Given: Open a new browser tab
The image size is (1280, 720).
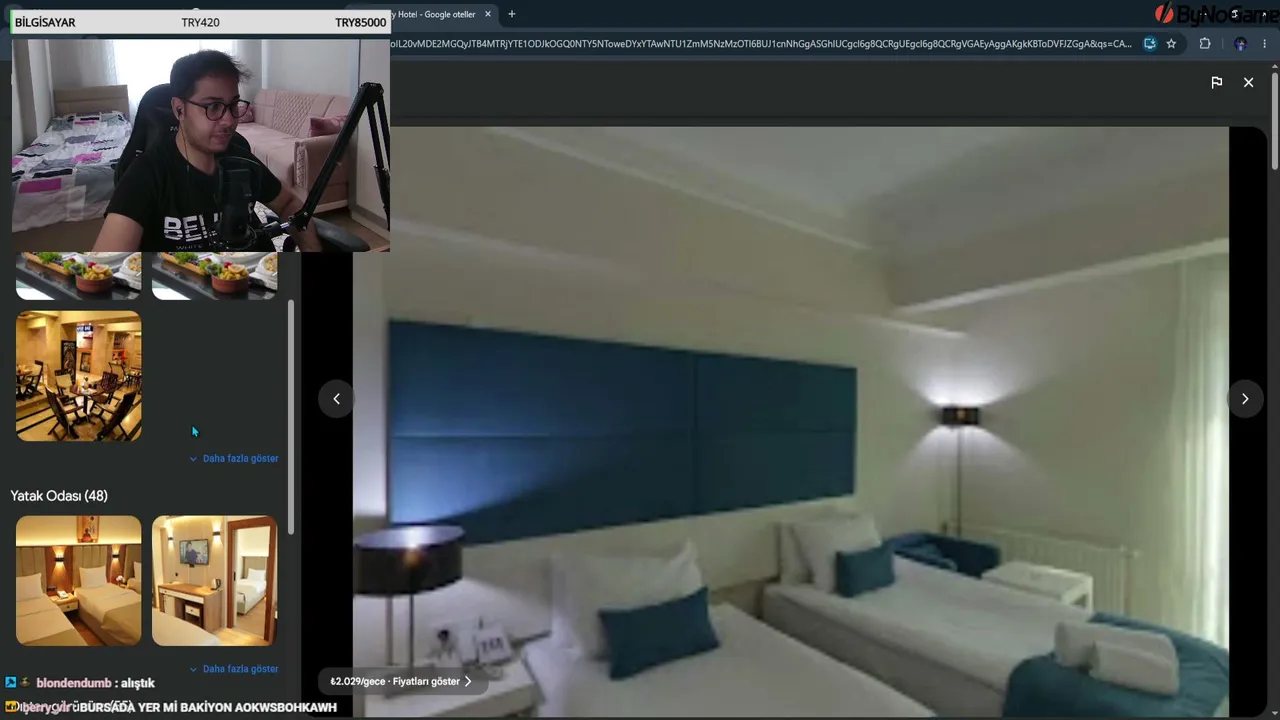Looking at the screenshot, I should click(512, 14).
